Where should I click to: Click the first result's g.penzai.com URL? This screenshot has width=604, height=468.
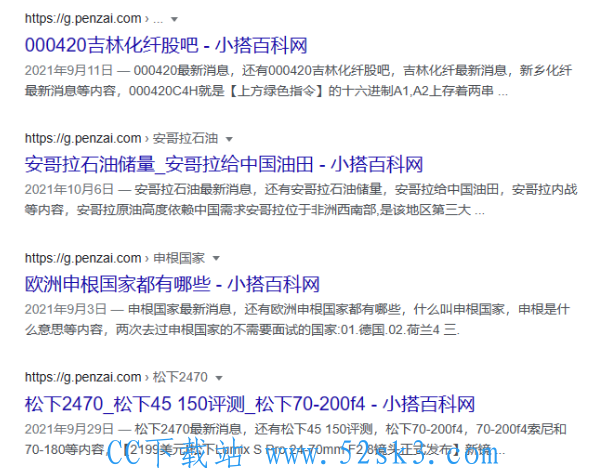pos(94,18)
